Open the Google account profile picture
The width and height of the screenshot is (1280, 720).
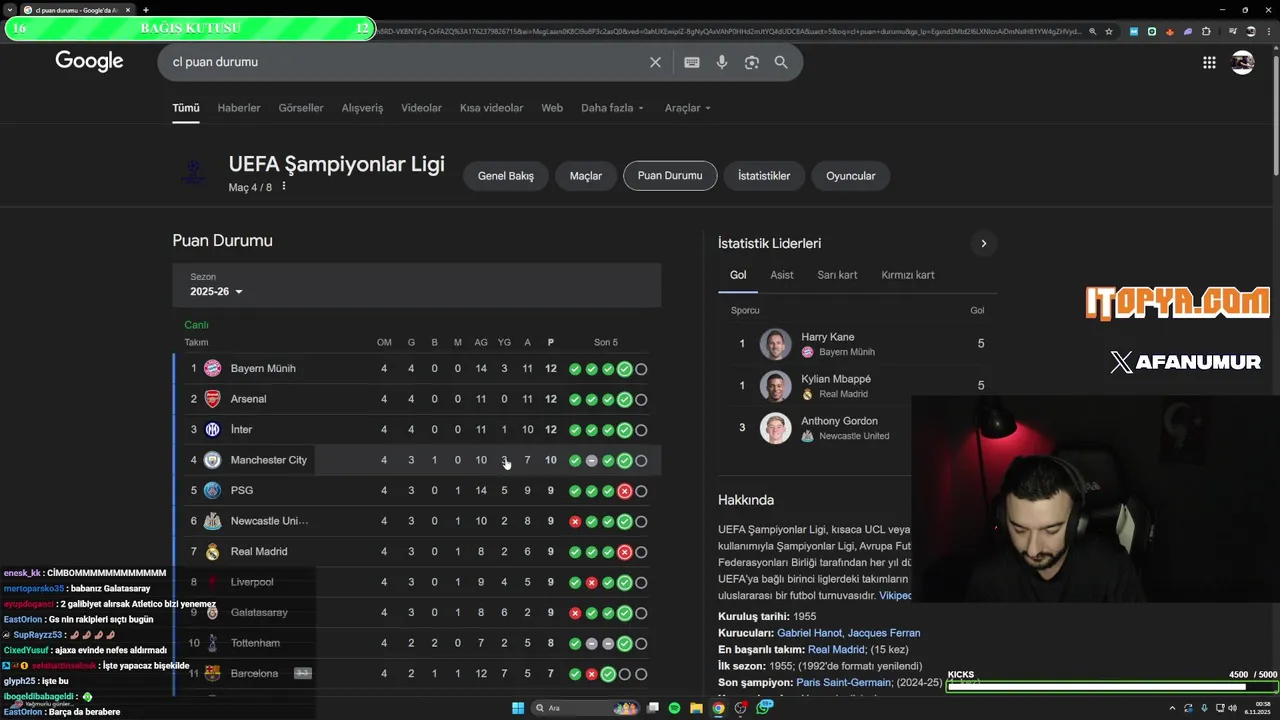(1243, 62)
